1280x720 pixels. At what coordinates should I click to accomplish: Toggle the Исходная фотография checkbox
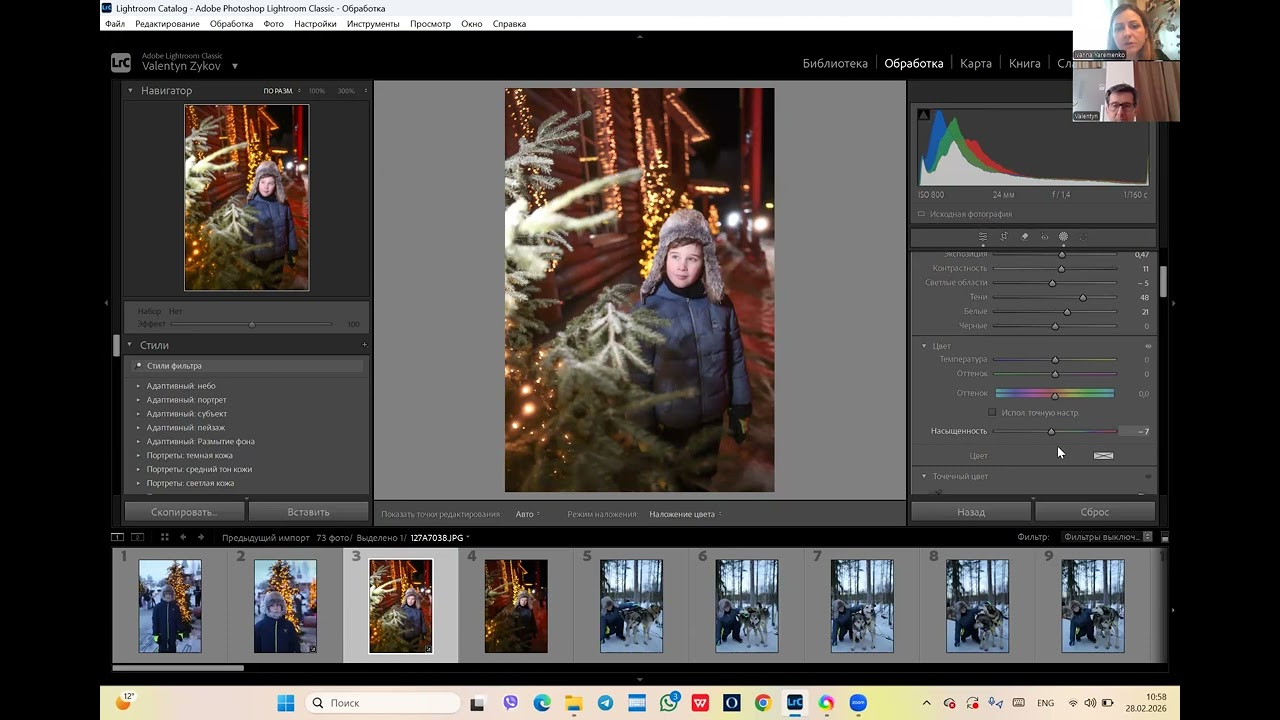(x=921, y=214)
